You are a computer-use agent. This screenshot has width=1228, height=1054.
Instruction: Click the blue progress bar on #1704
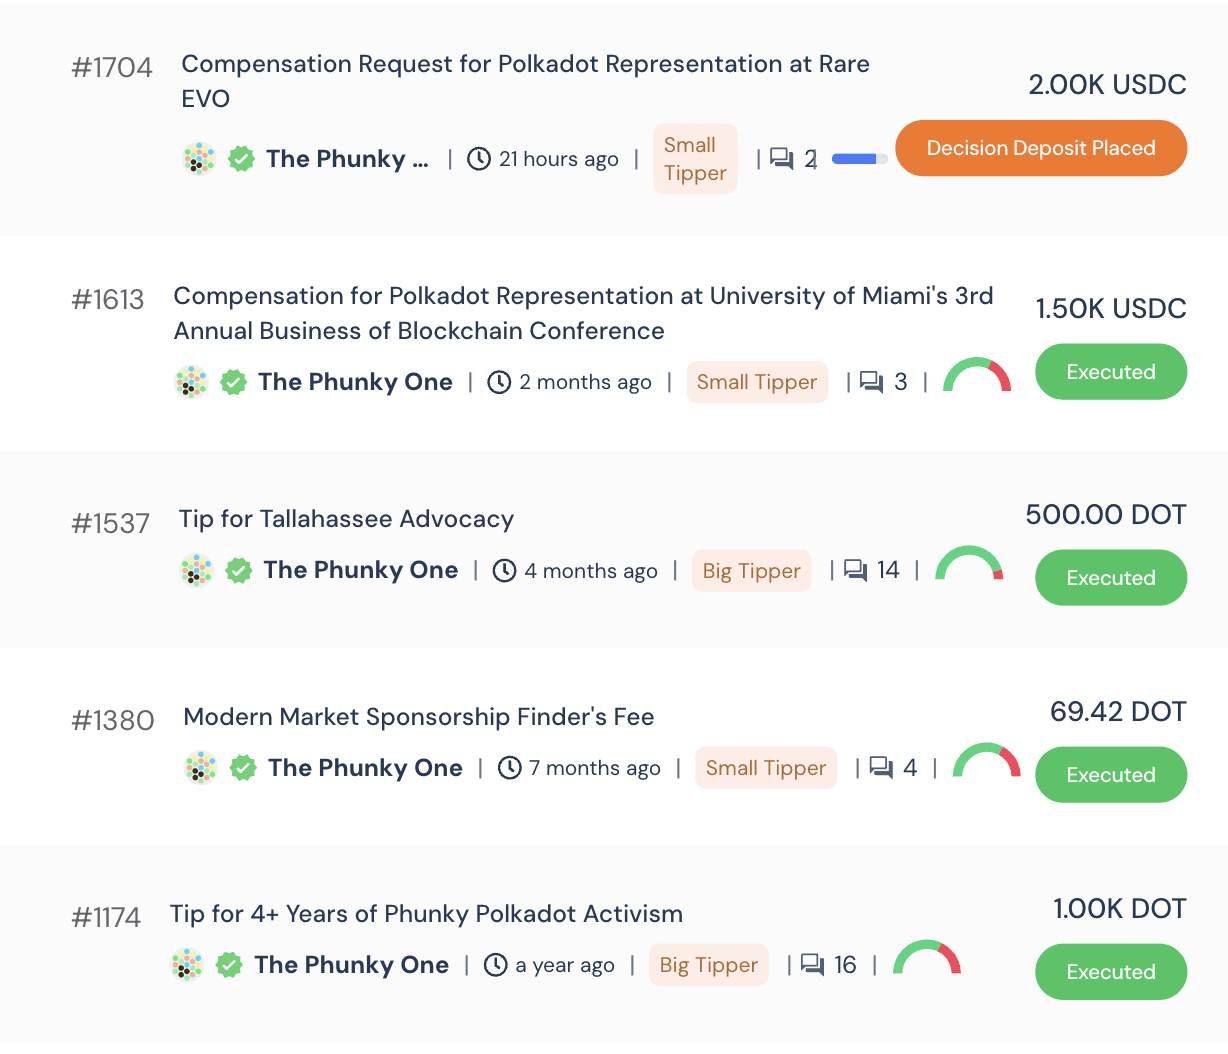(x=859, y=159)
